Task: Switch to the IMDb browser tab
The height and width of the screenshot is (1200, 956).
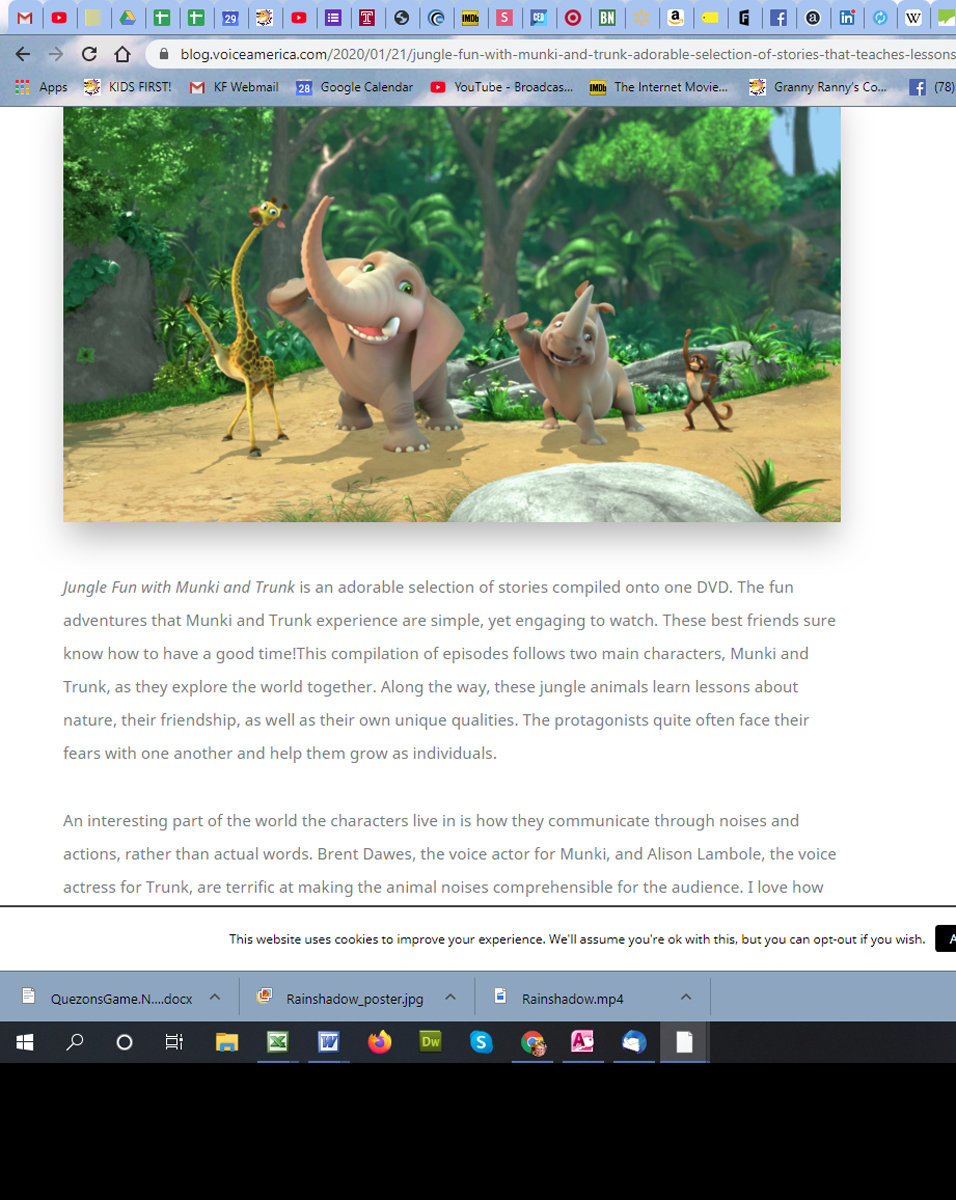Action: 469,17
